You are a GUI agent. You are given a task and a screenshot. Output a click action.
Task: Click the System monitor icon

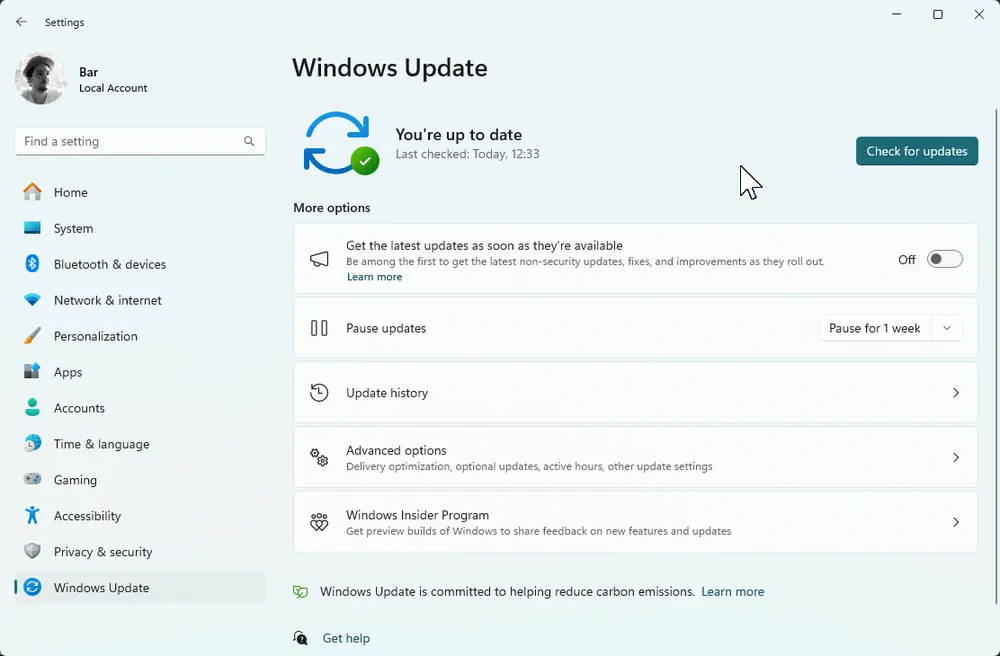(32, 228)
